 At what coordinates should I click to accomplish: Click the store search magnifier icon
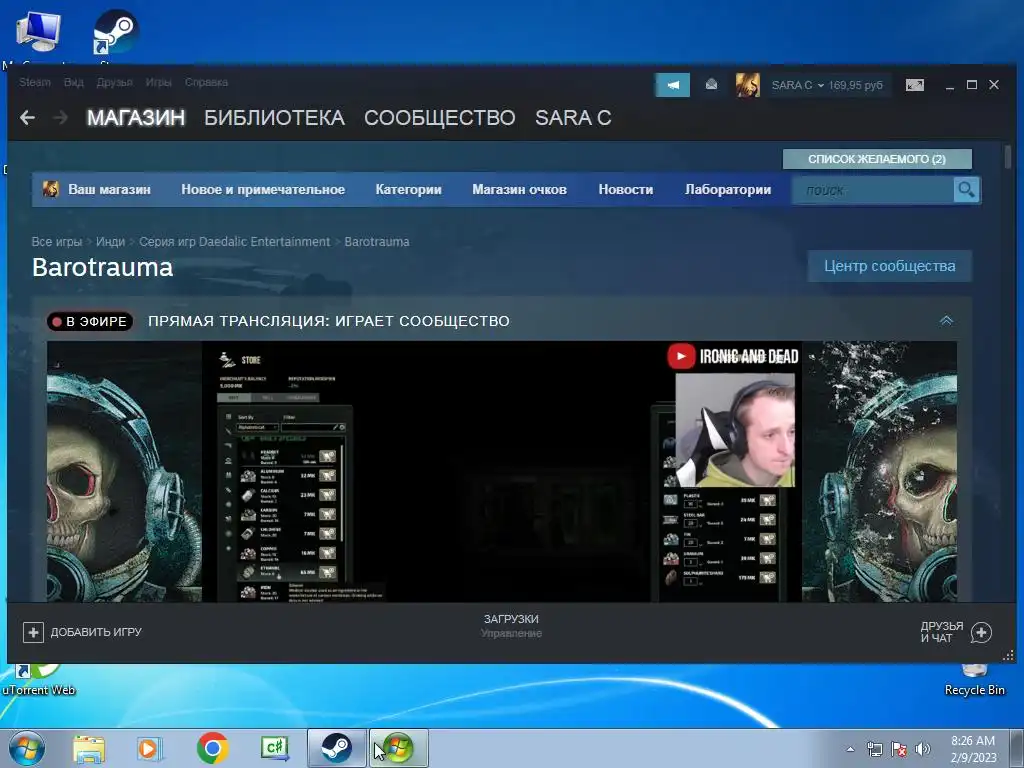click(966, 190)
